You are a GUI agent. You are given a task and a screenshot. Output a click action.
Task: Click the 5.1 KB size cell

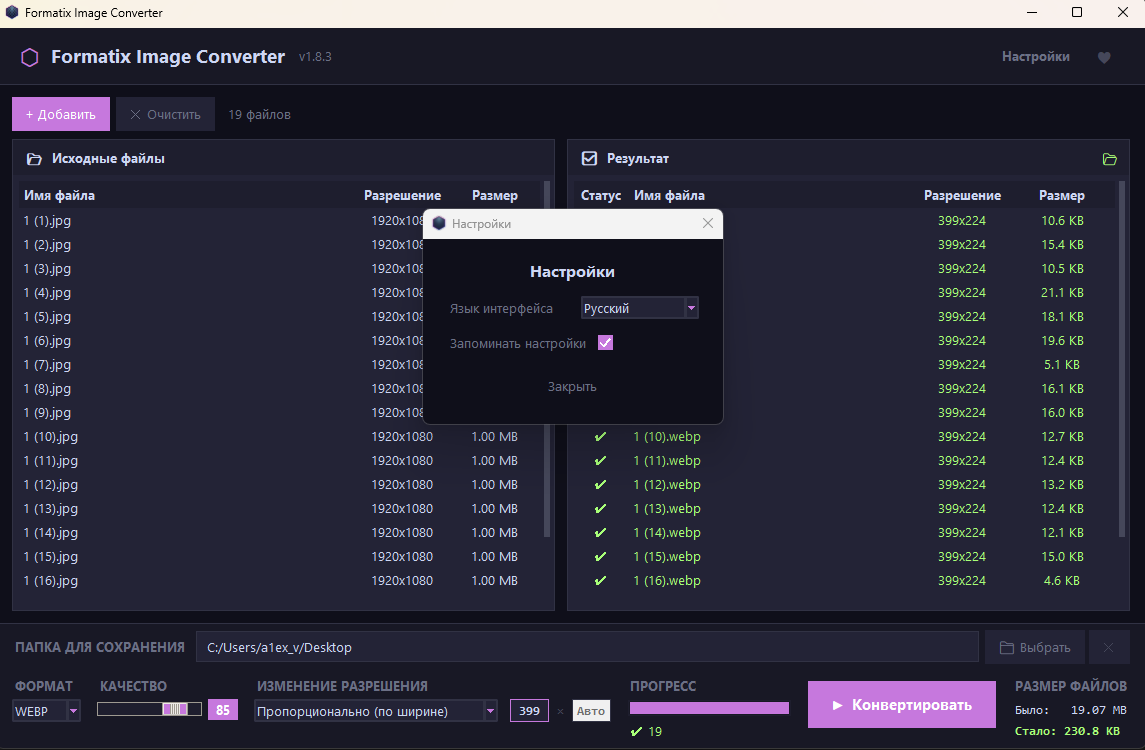1062,364
